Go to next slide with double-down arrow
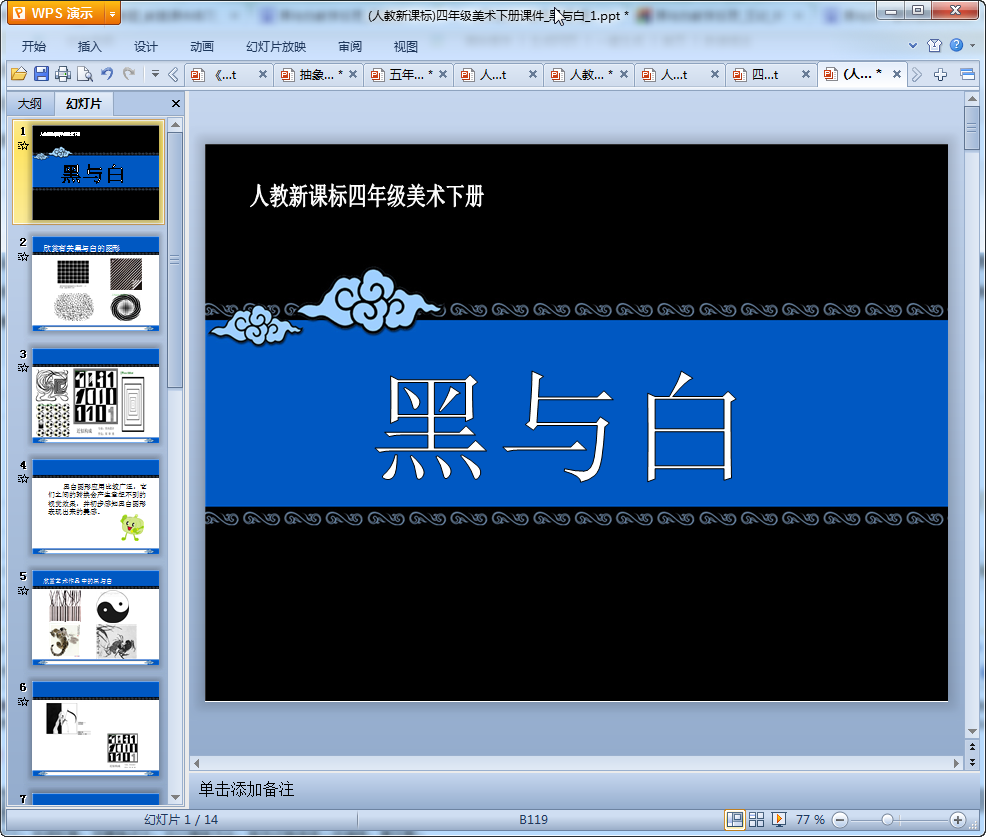Screen dimensions: 986x837 click(x=972, y=762)
